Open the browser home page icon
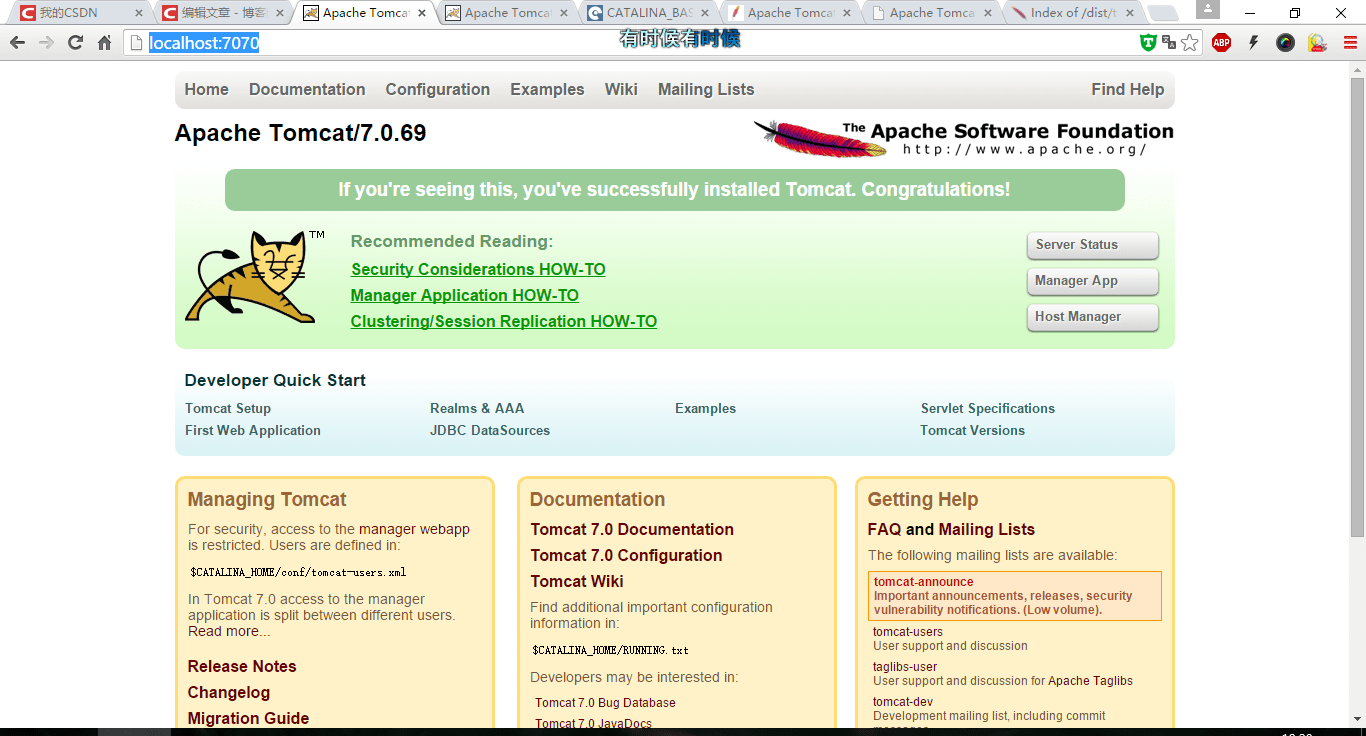Image resolution: width=1366 pixels, height=736 pixels. pos(104,43)
